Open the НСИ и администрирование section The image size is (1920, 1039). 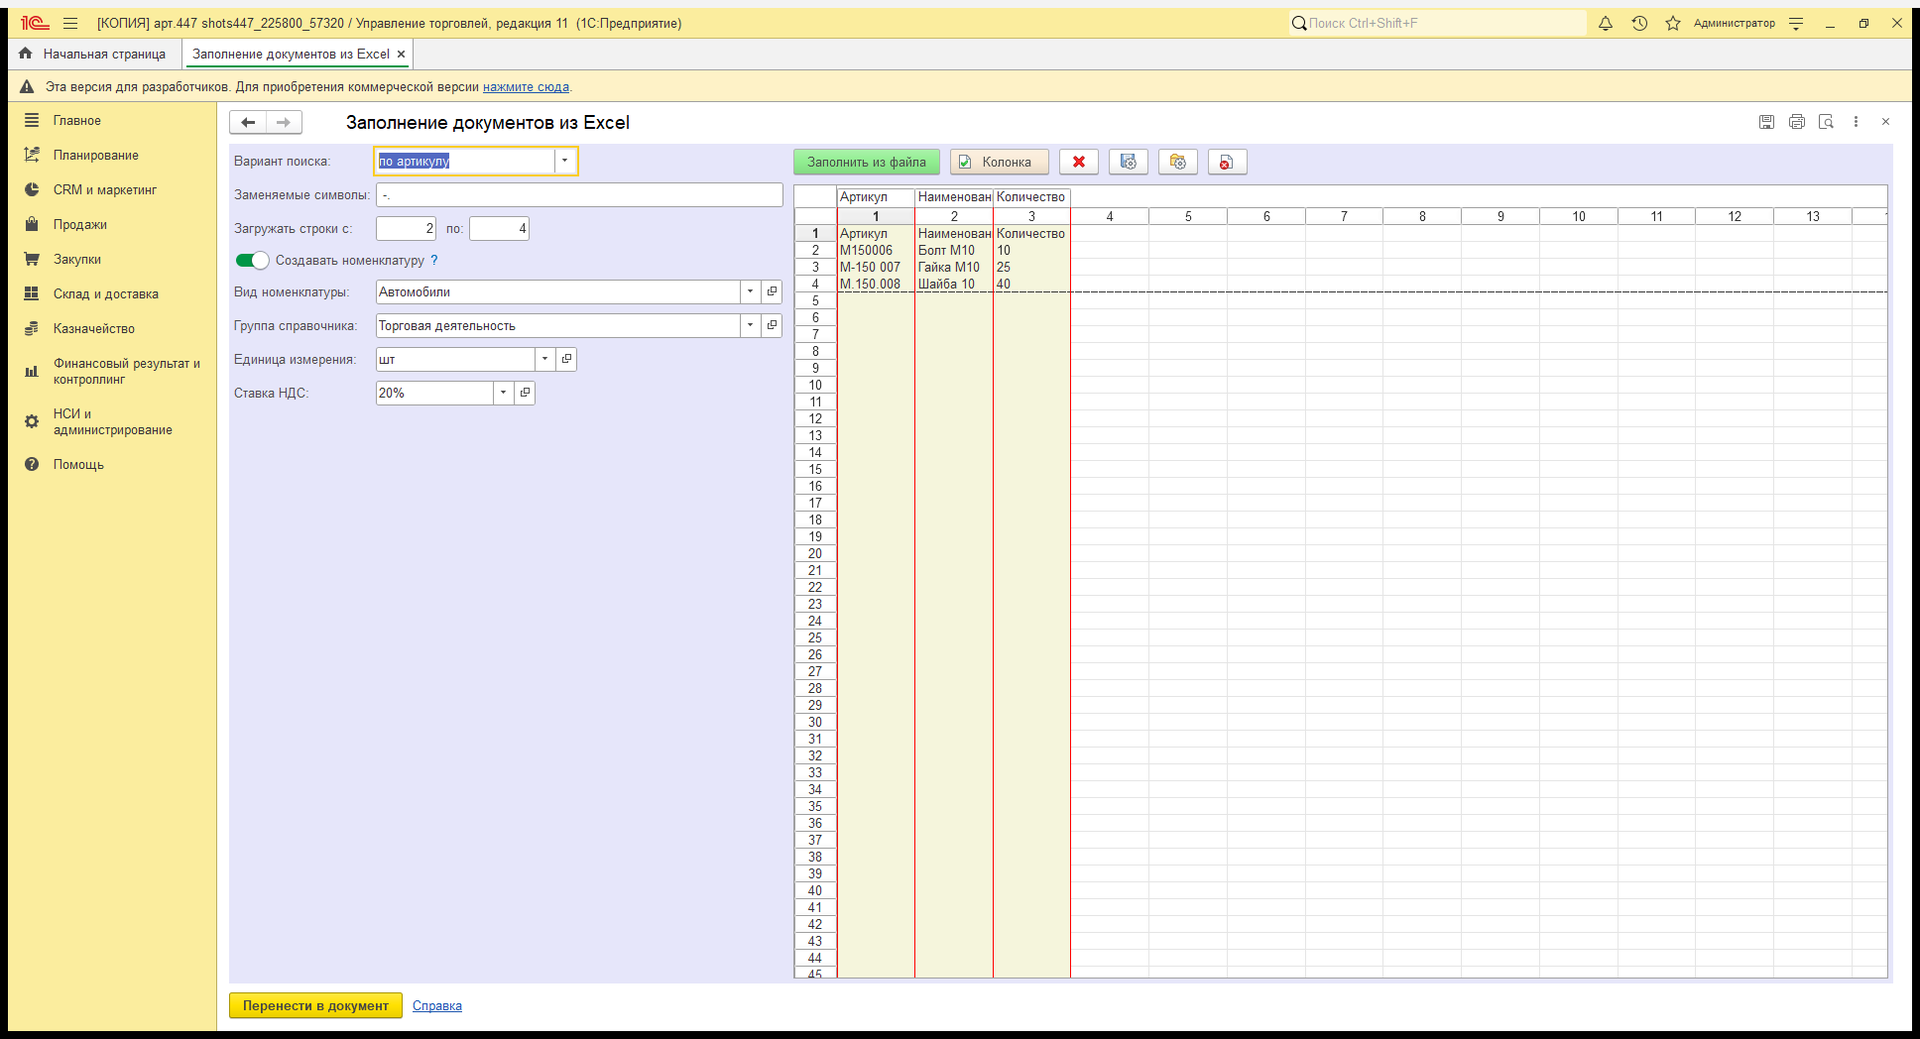pyautogui.click(x=112, y=422)
